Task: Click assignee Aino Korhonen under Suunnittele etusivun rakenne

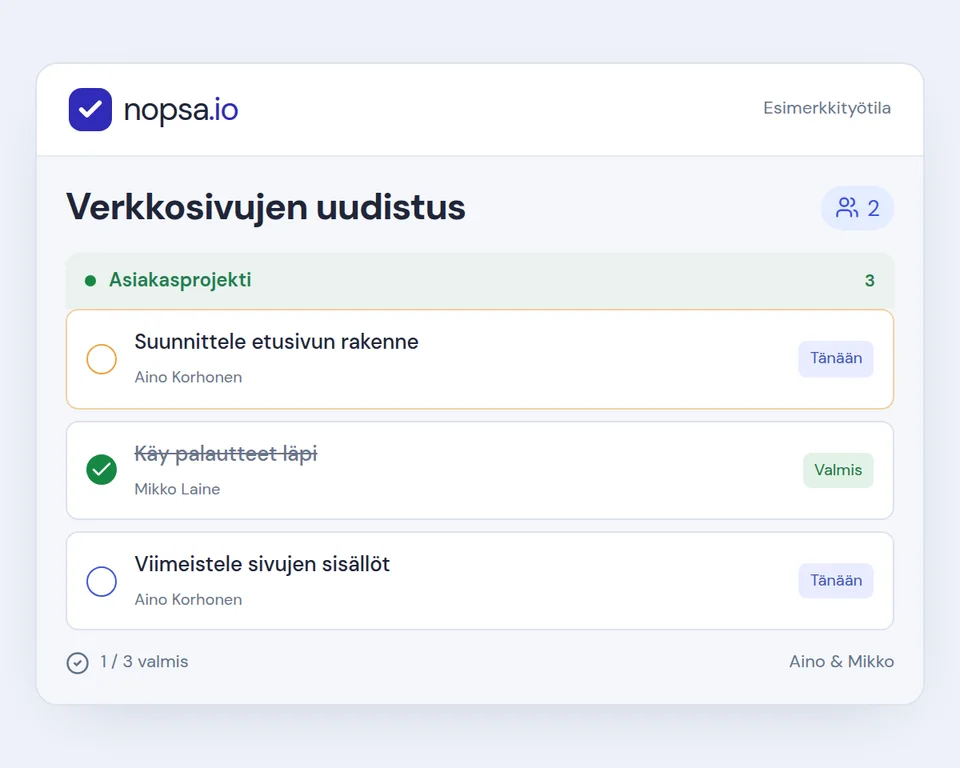Action: point(189,377)
